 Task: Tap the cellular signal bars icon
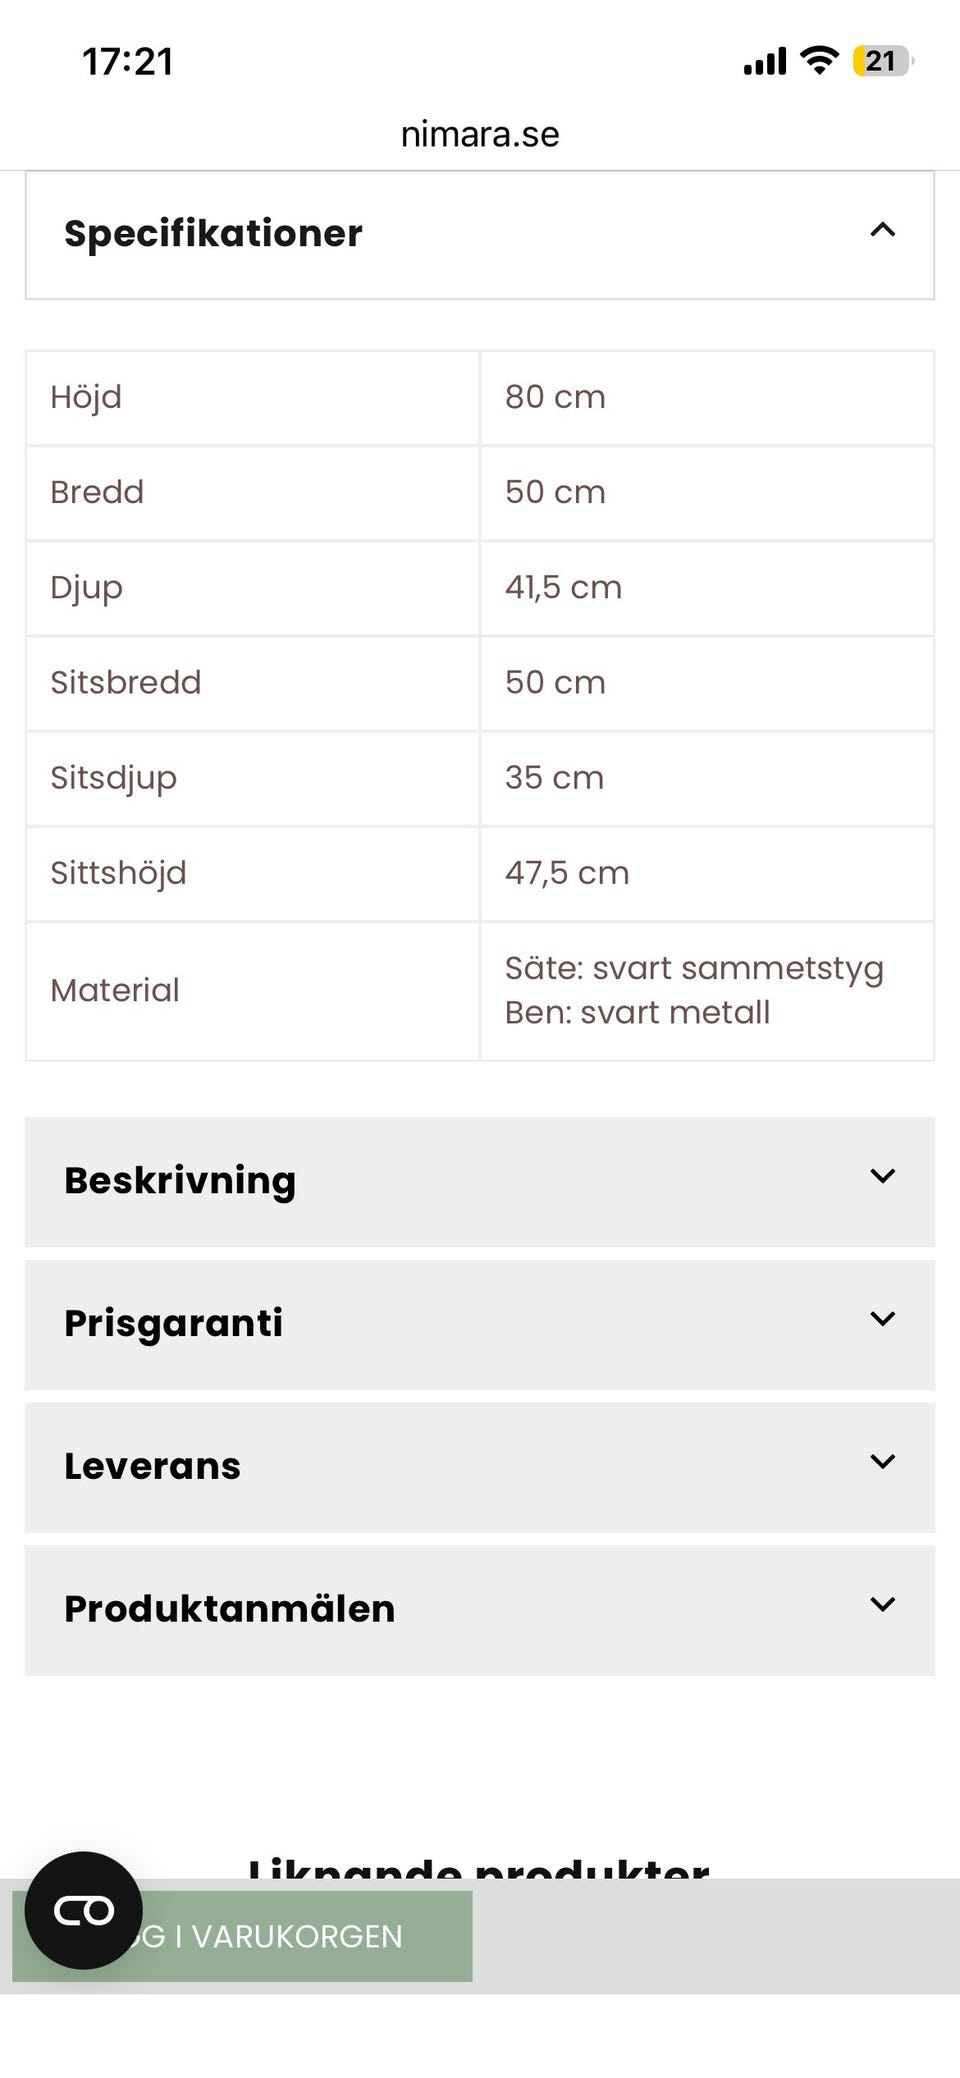765,62
